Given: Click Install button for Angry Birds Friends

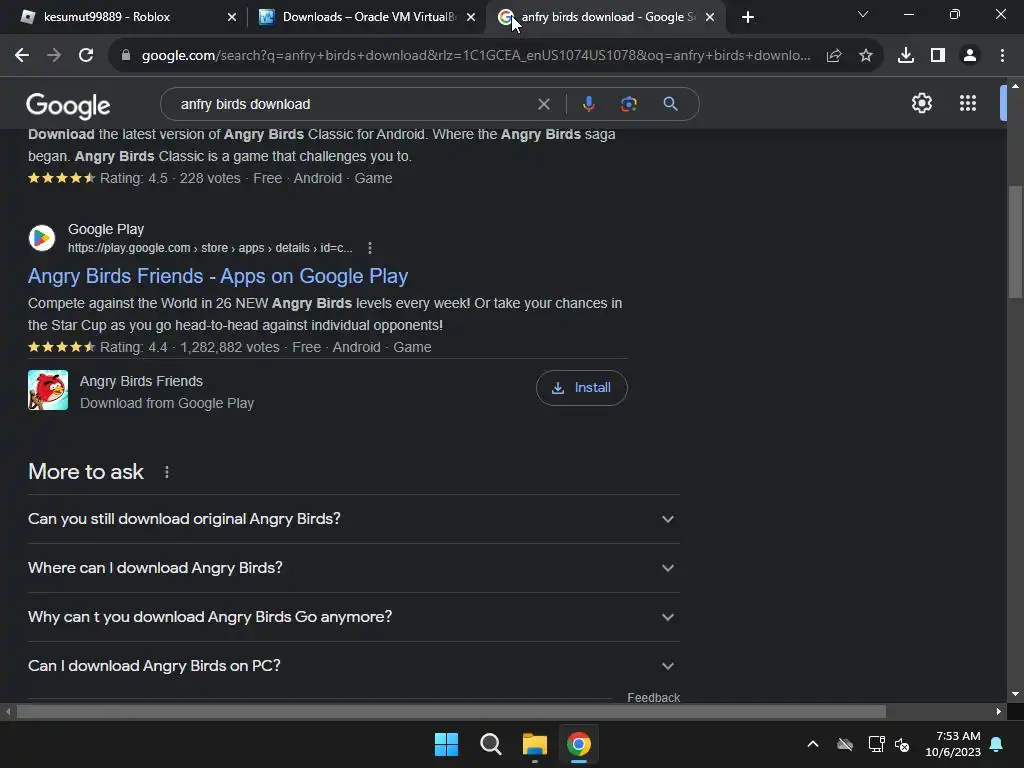Looking at the screenshot, I should [581, 388].
